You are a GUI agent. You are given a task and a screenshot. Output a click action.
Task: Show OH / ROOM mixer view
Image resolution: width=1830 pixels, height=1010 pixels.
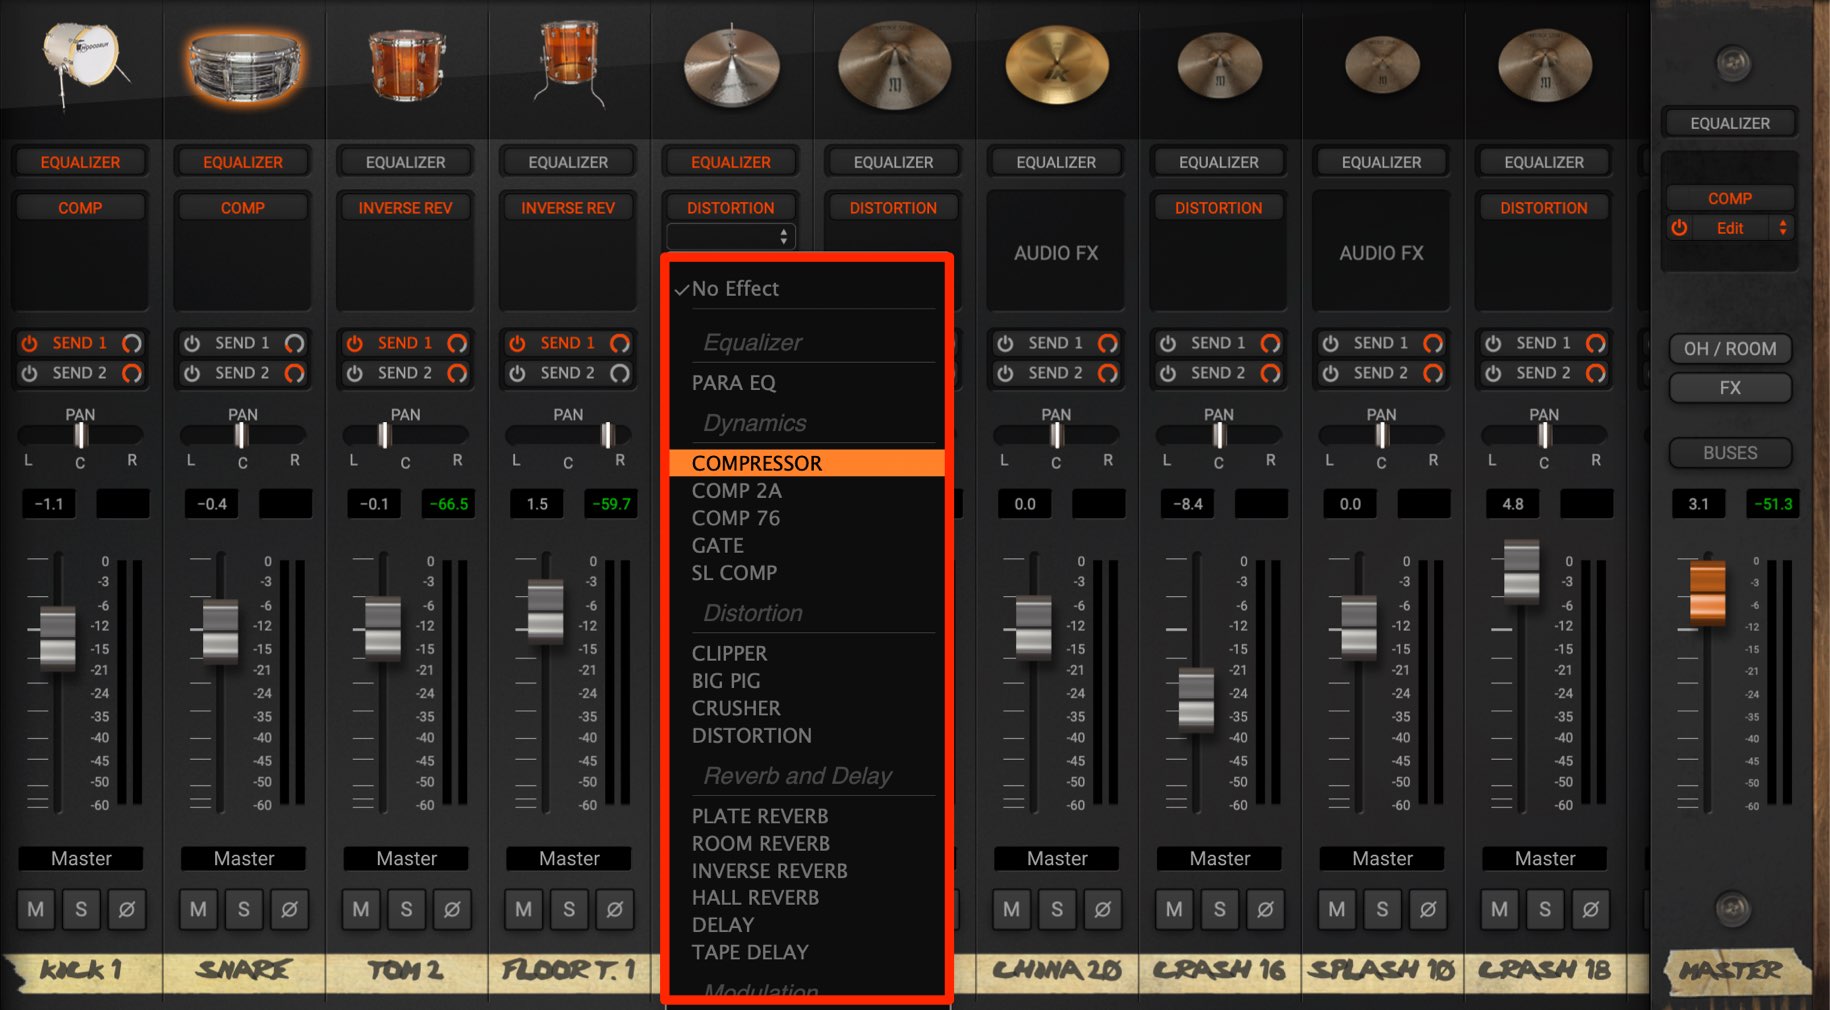pyautogui.click(x=1730, y=349)
